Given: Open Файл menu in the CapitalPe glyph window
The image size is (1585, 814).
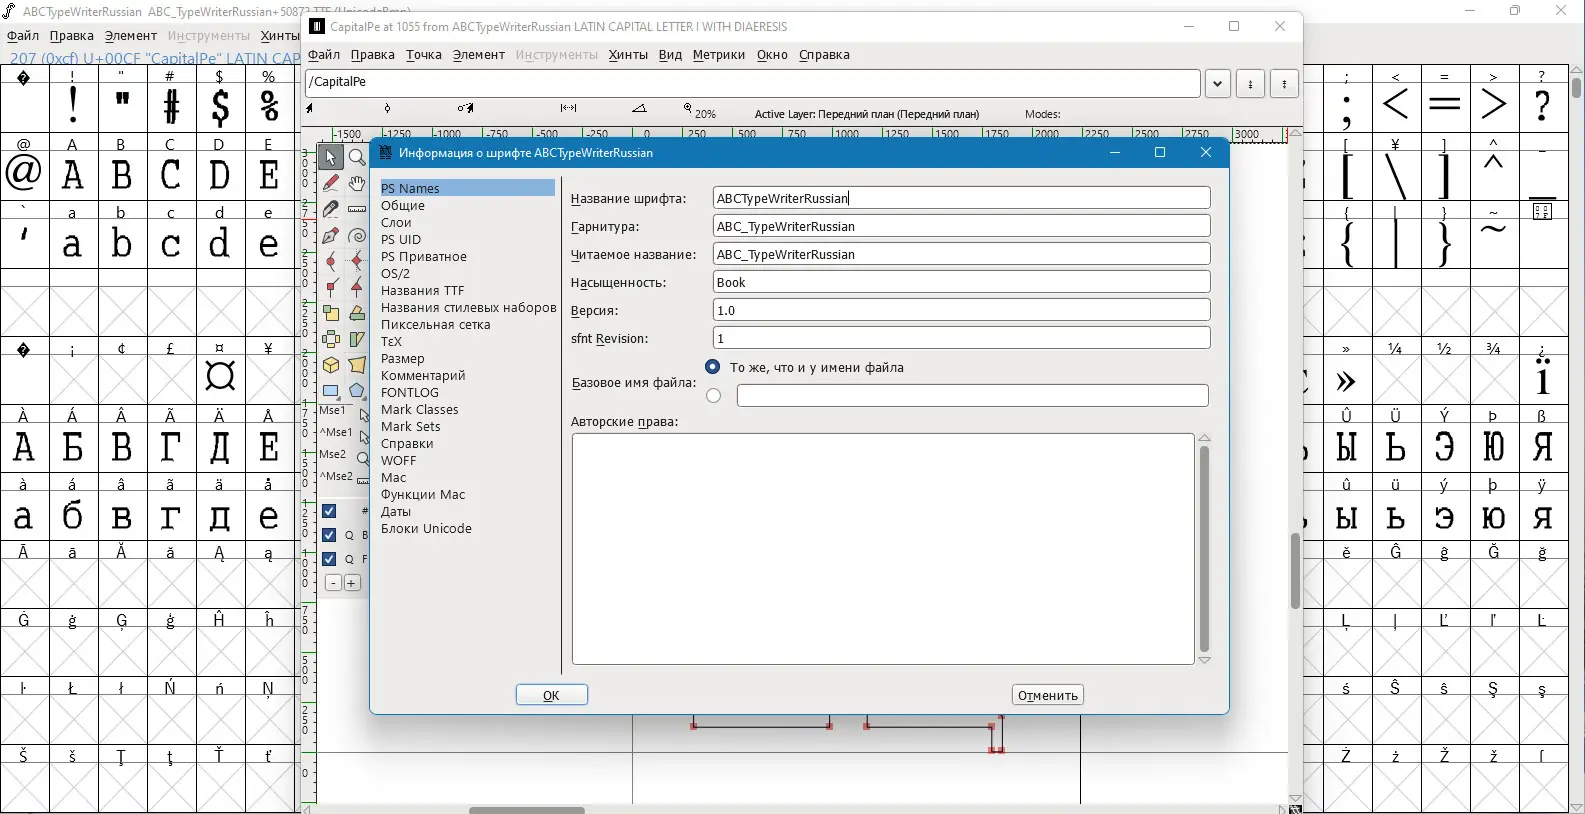Looking at the screenshot, I should (324, 55).
